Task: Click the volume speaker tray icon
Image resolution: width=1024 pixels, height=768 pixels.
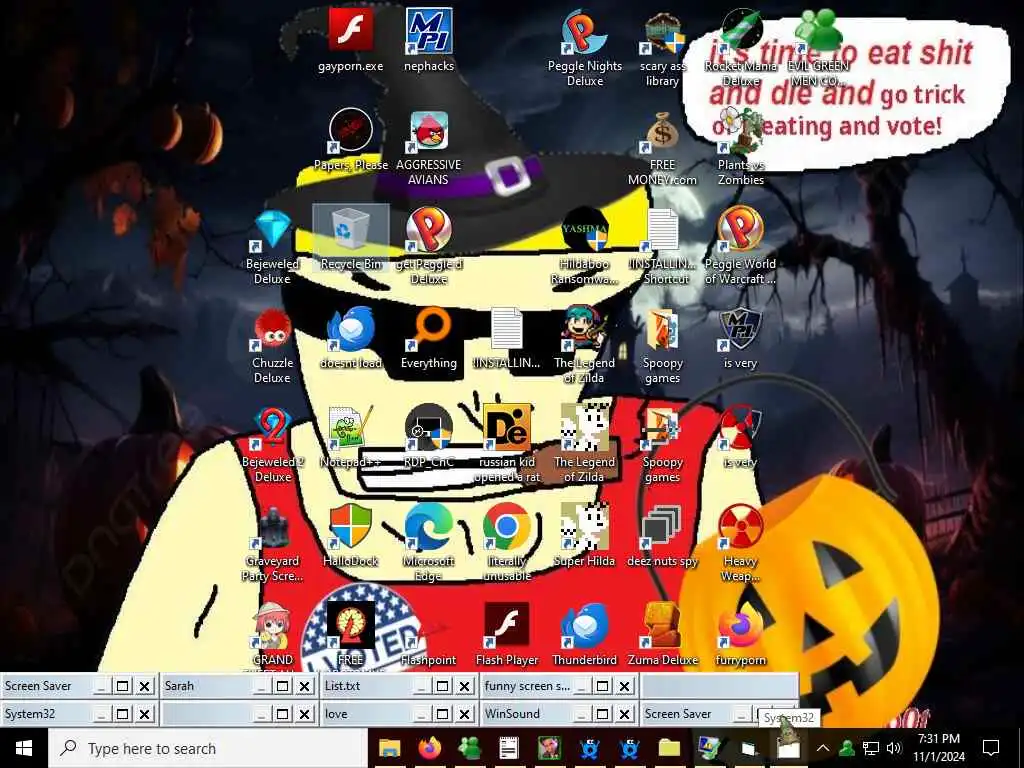Action: pyautogui.click(x=894, y=748)
